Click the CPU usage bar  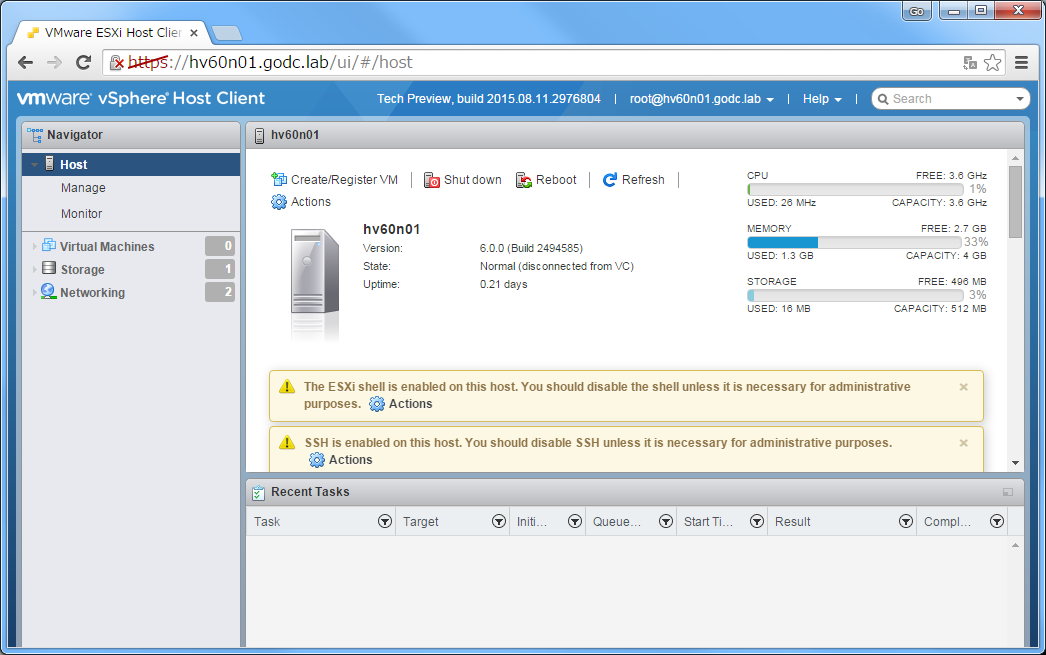[855, 189]
